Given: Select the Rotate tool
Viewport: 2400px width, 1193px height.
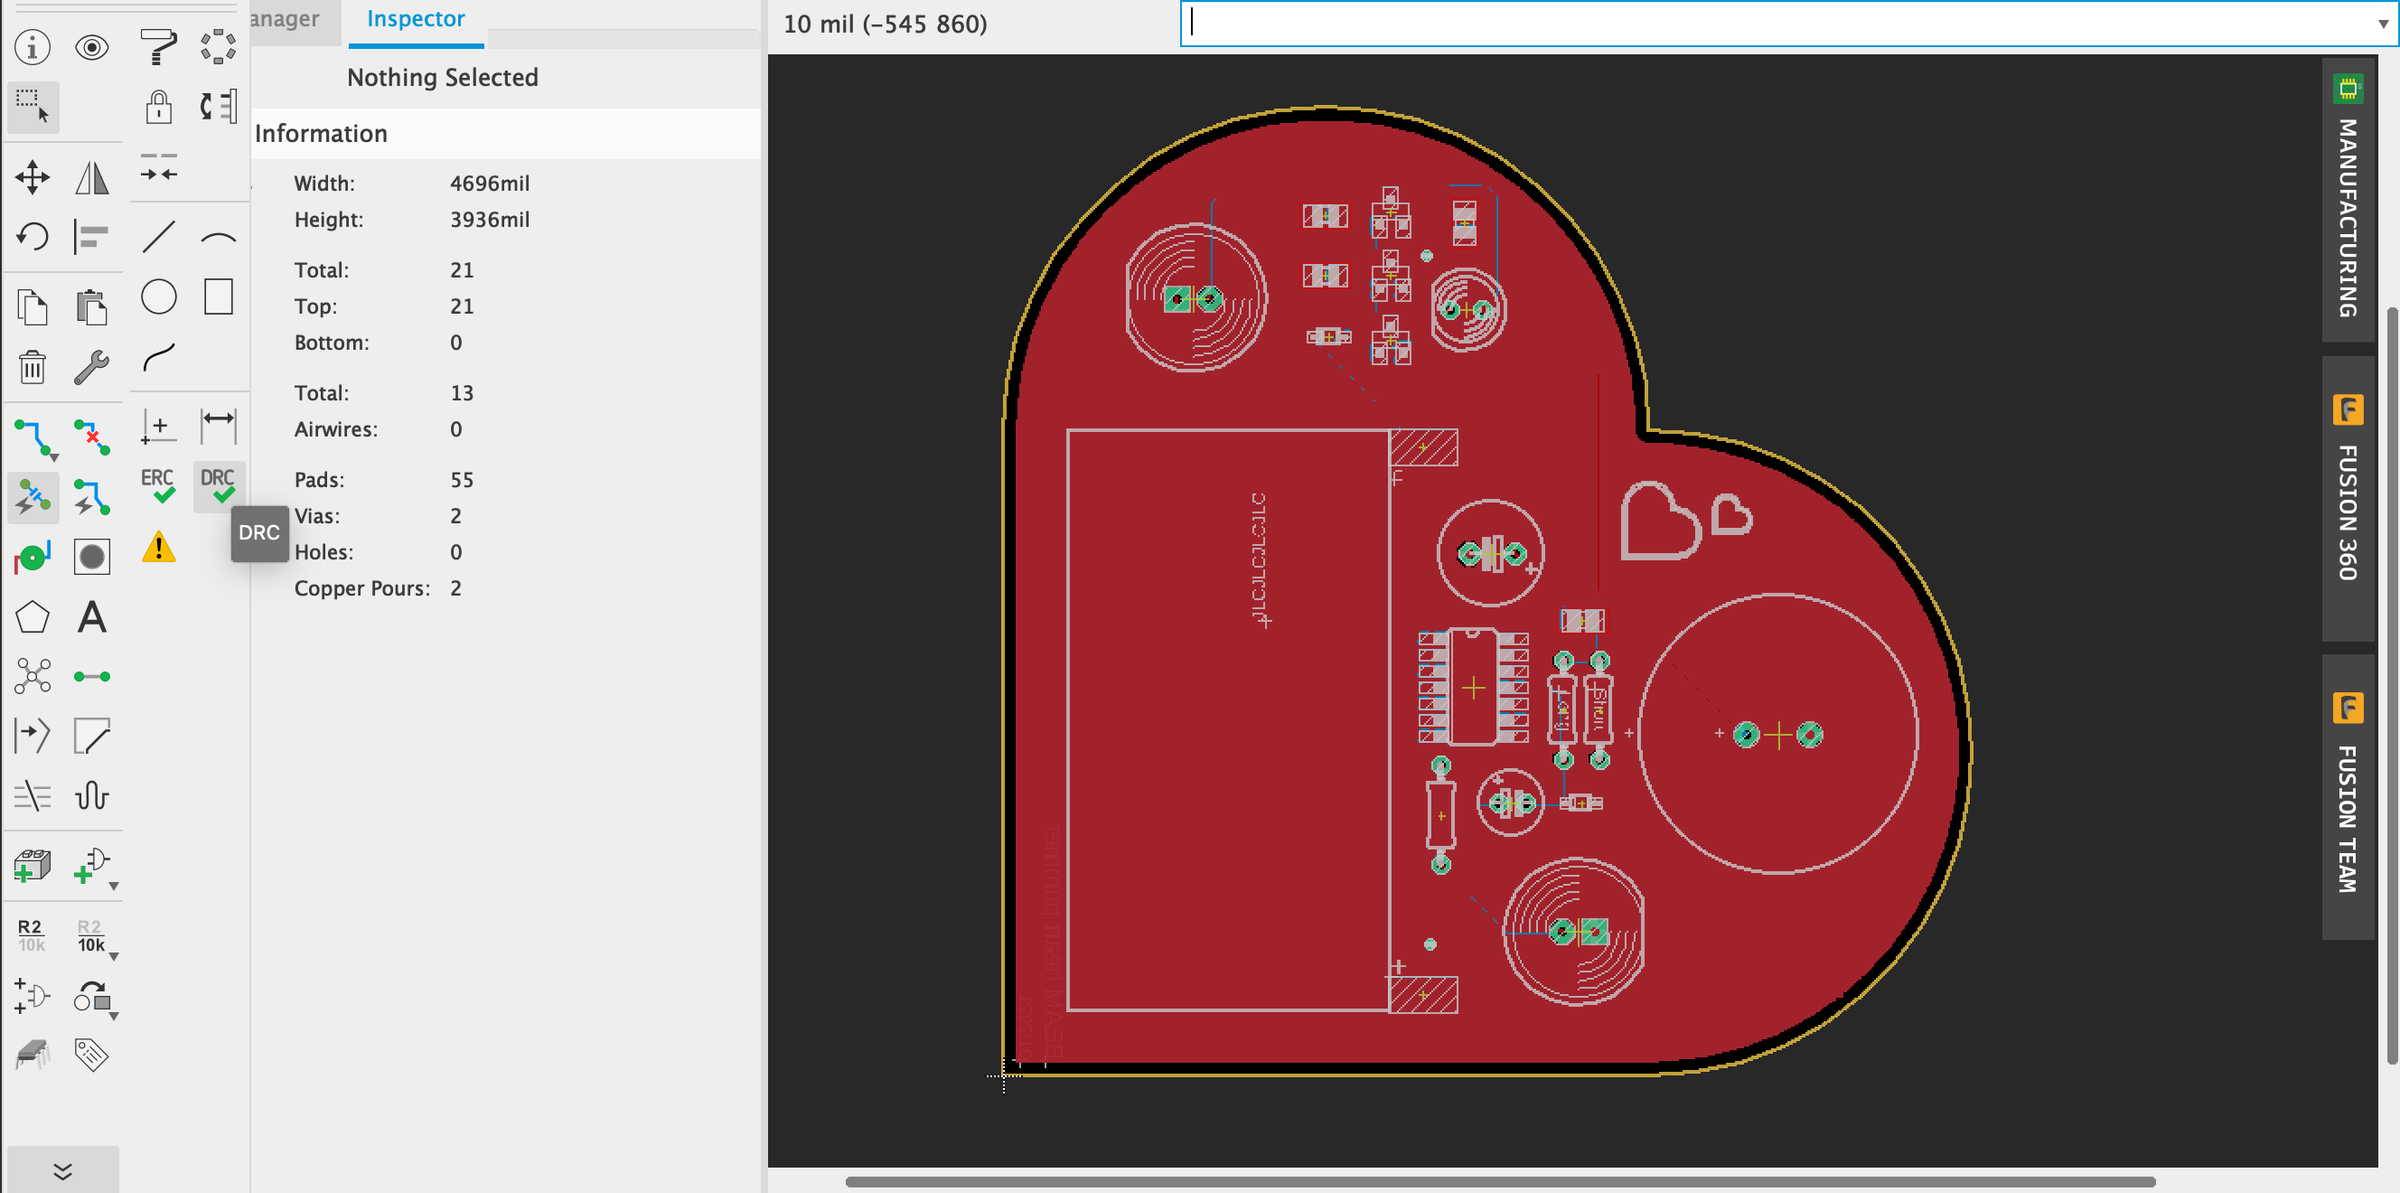Looking at the screenshot, I should (x=33, y=237).
